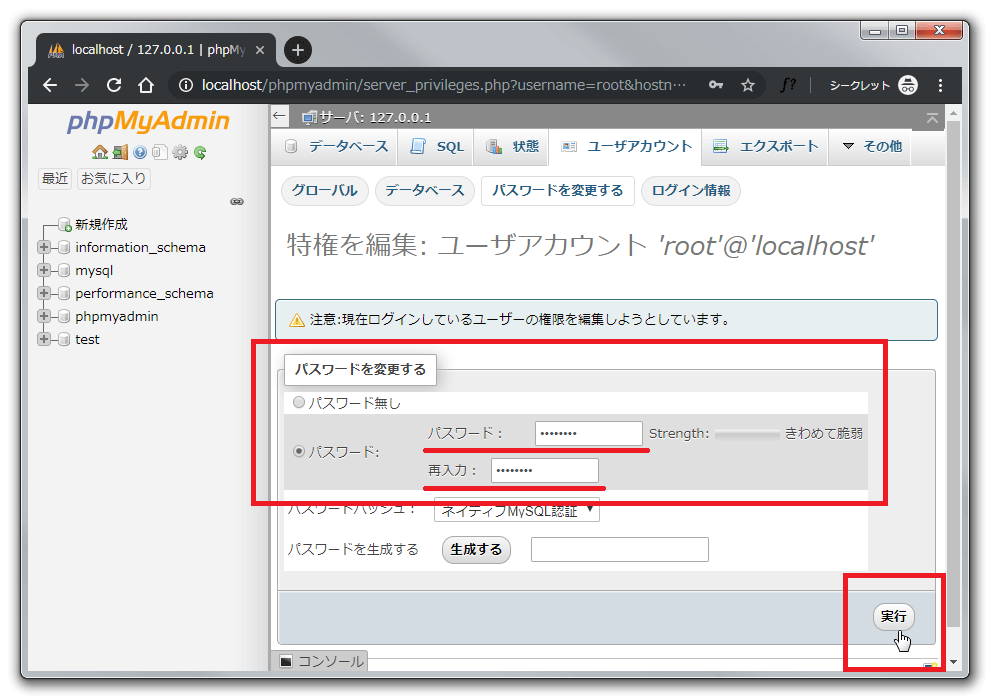Viewport: 990px width, 699px height.
Task: Click the 再入力 password field
Action: pos(544,470)
